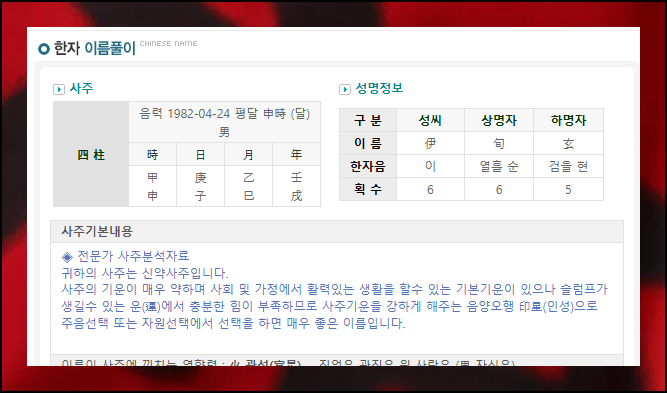Click the line starting 생길수 있는 운
This screenshot has width=667, height=393.
[x=330, y=306]
